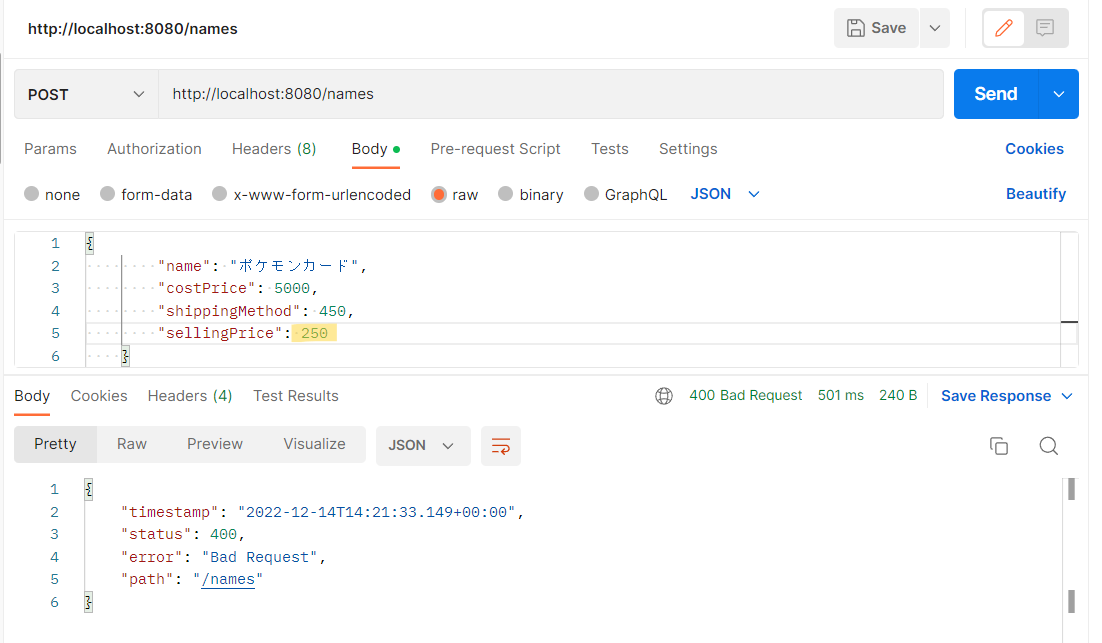Screen dimensions: 1102x643
Task: Open the response format JSON dropdown
Action: point(422,446)
